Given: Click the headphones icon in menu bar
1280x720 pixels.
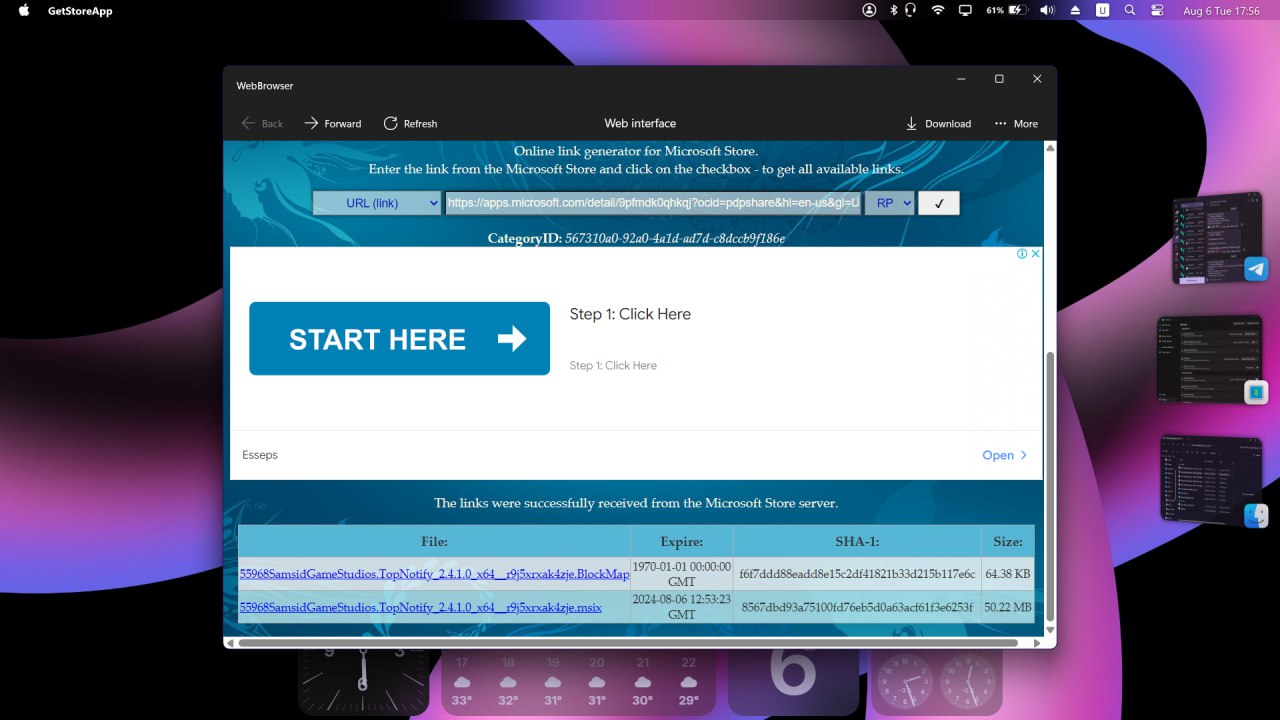Looking at the screenshot, I should click(910, 10).
